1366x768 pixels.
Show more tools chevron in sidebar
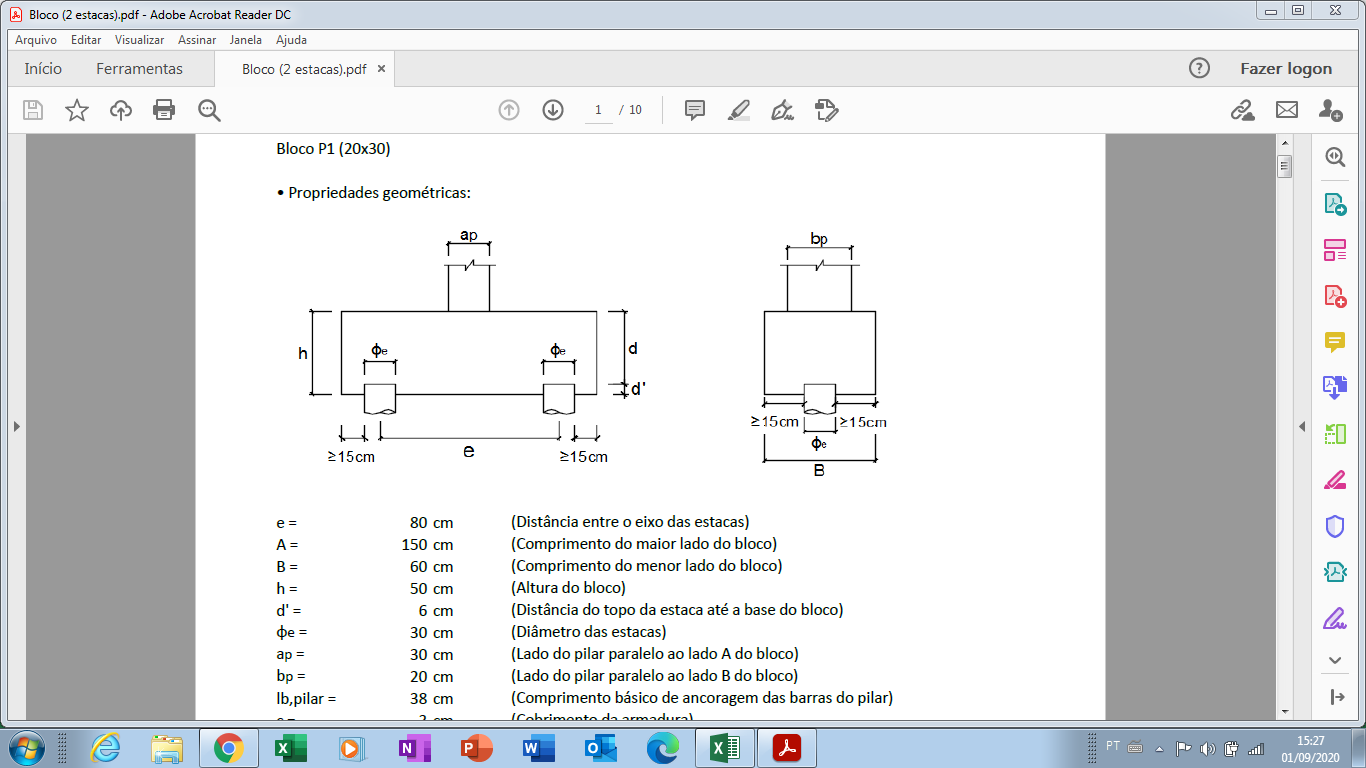coord(1335,660)
